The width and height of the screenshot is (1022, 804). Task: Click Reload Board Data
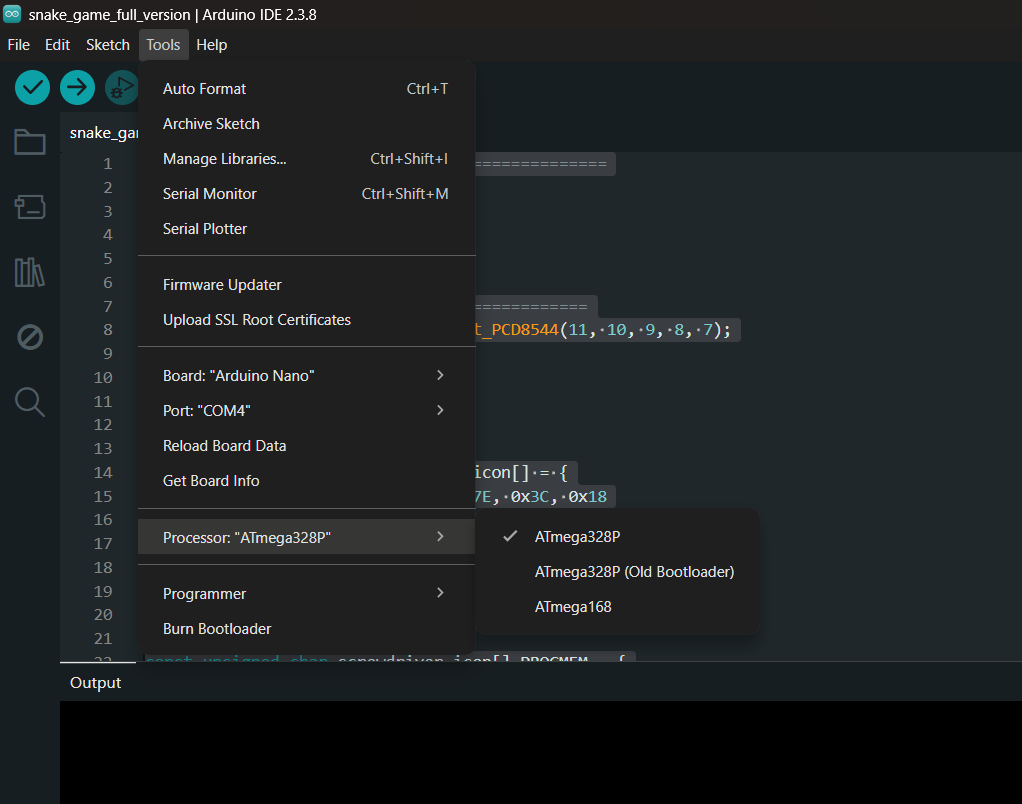[306, 446]
